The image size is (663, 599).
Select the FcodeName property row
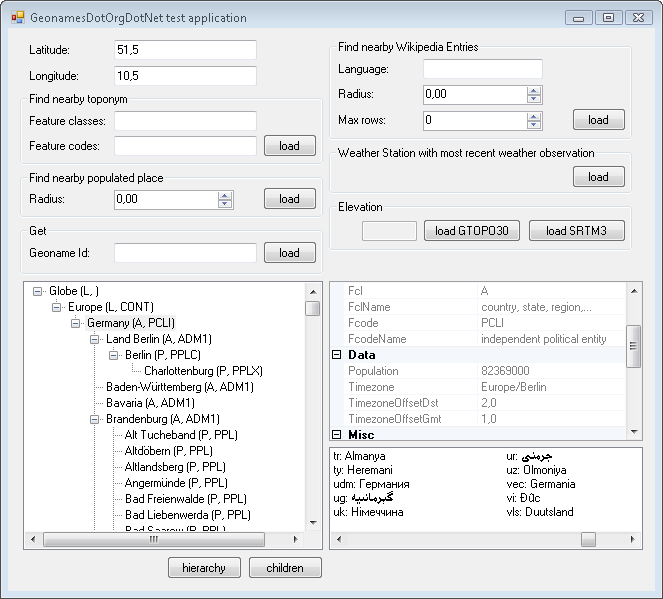click(x=485, y=339)
